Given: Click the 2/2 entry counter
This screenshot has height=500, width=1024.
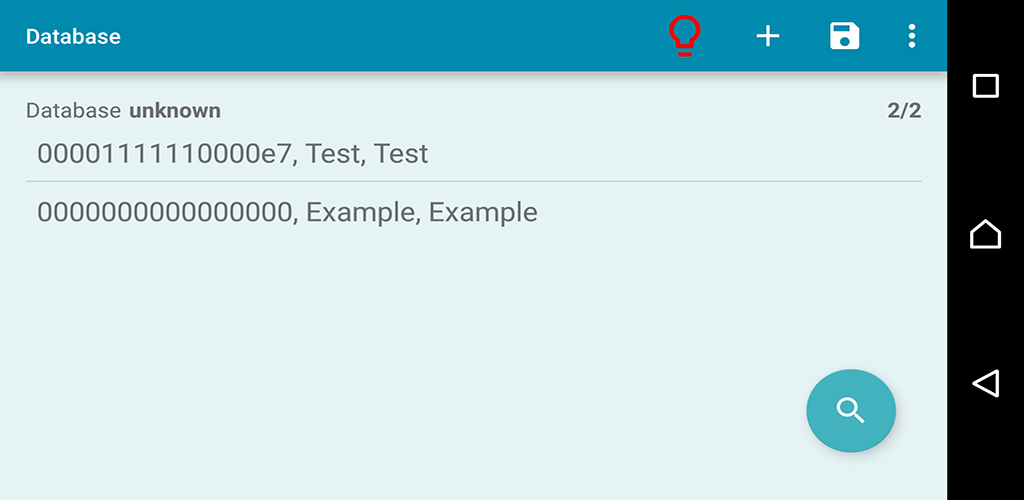Looking at the screenshot, I should click(904, 111).
